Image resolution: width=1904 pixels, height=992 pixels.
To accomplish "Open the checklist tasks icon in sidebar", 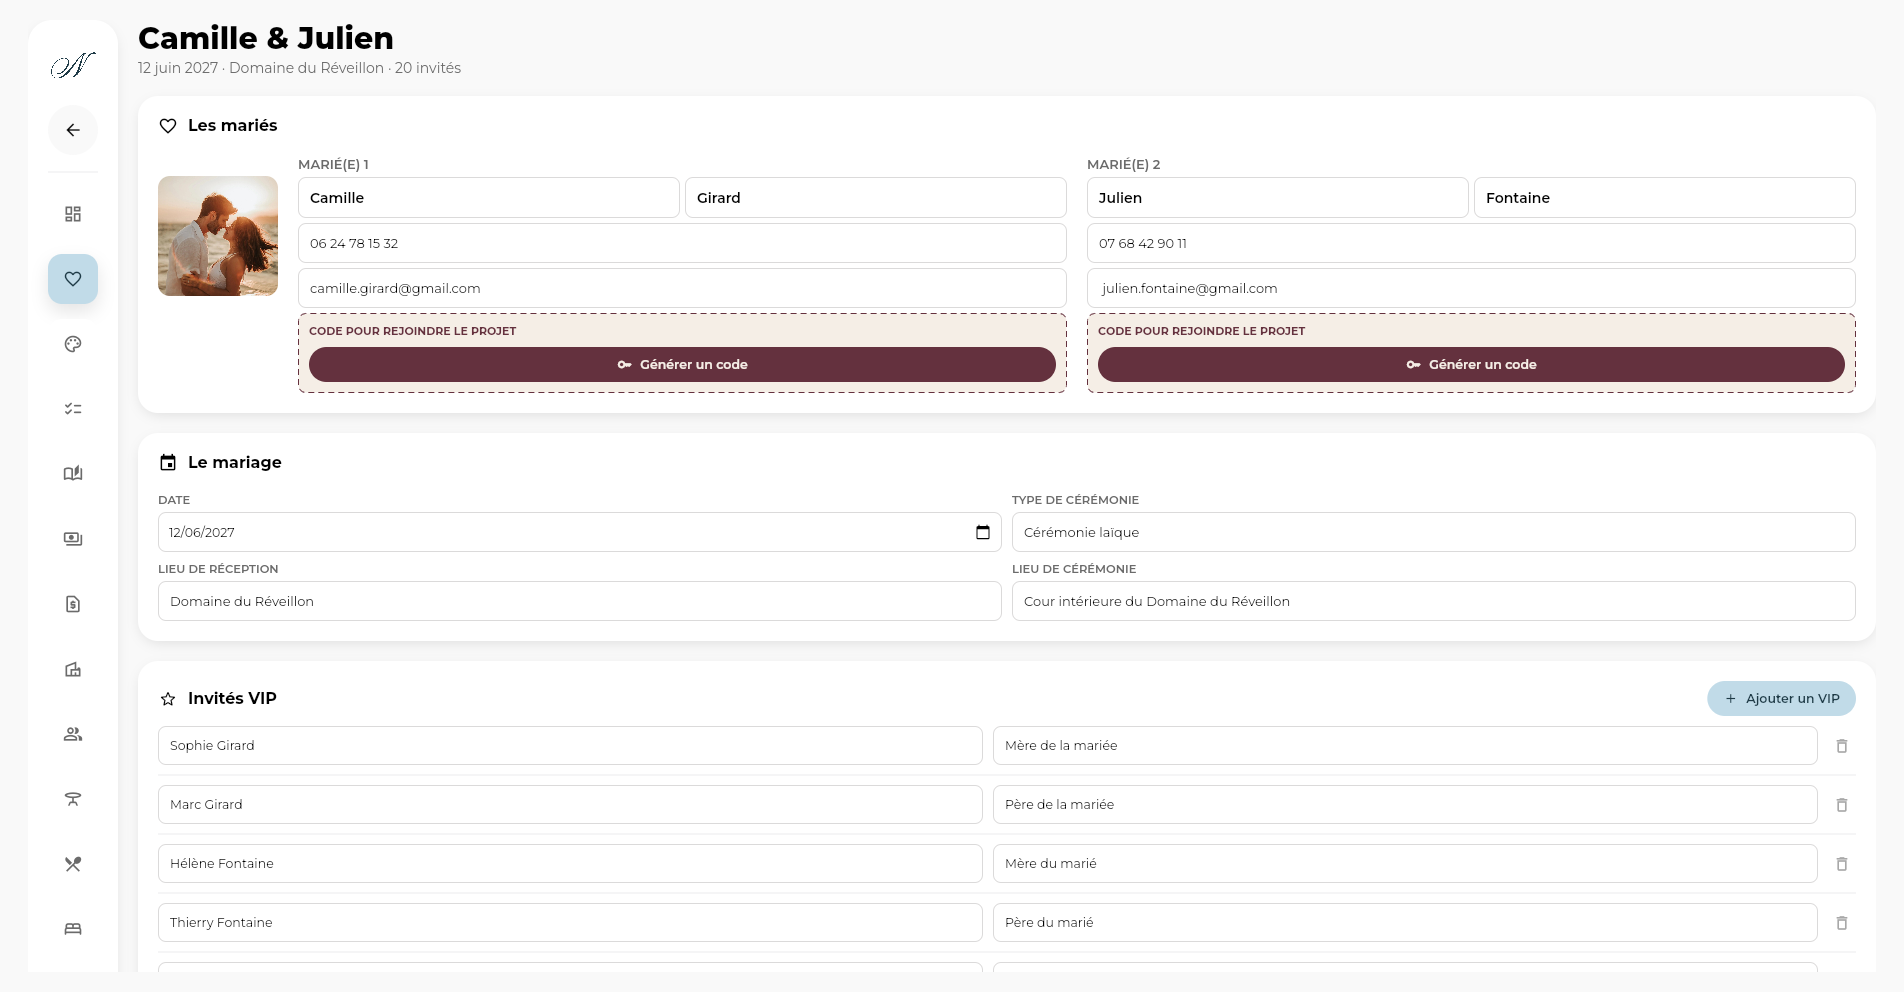I will (x=73, y=409).
